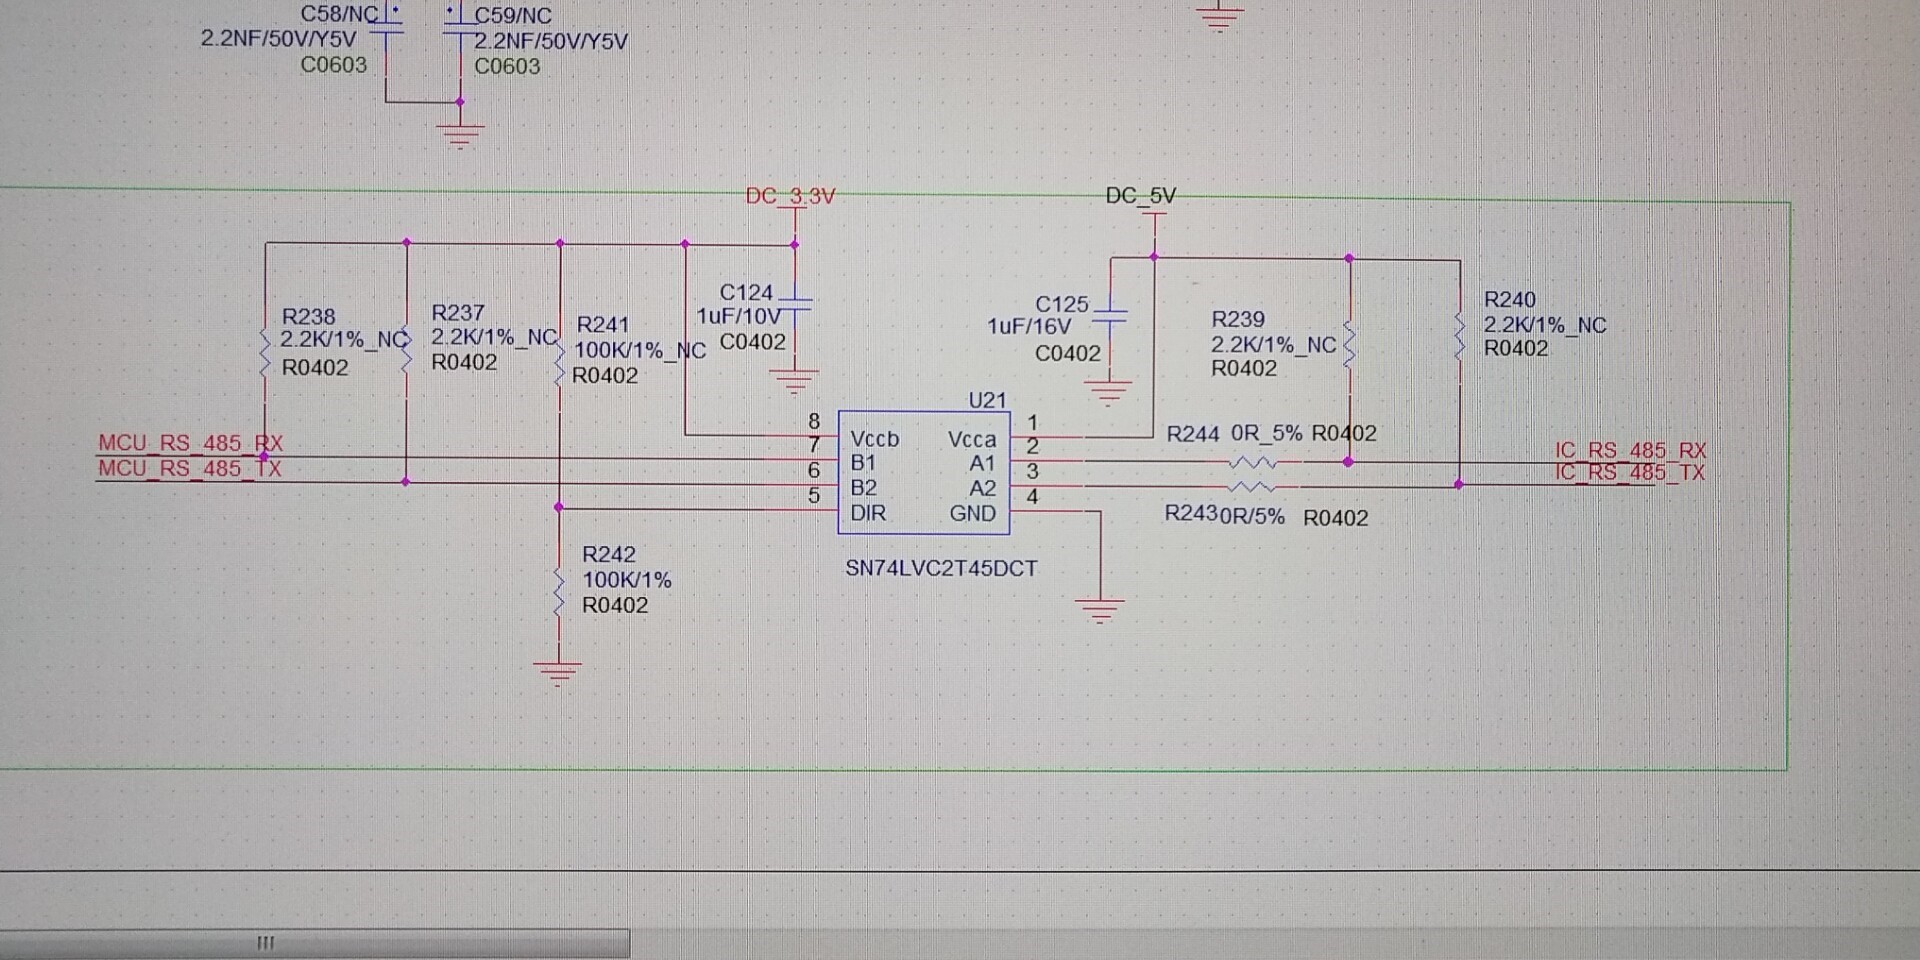Select the R239 resistor designator
The width and height of the screenshot is (1920, 960).
(1238, 320)
